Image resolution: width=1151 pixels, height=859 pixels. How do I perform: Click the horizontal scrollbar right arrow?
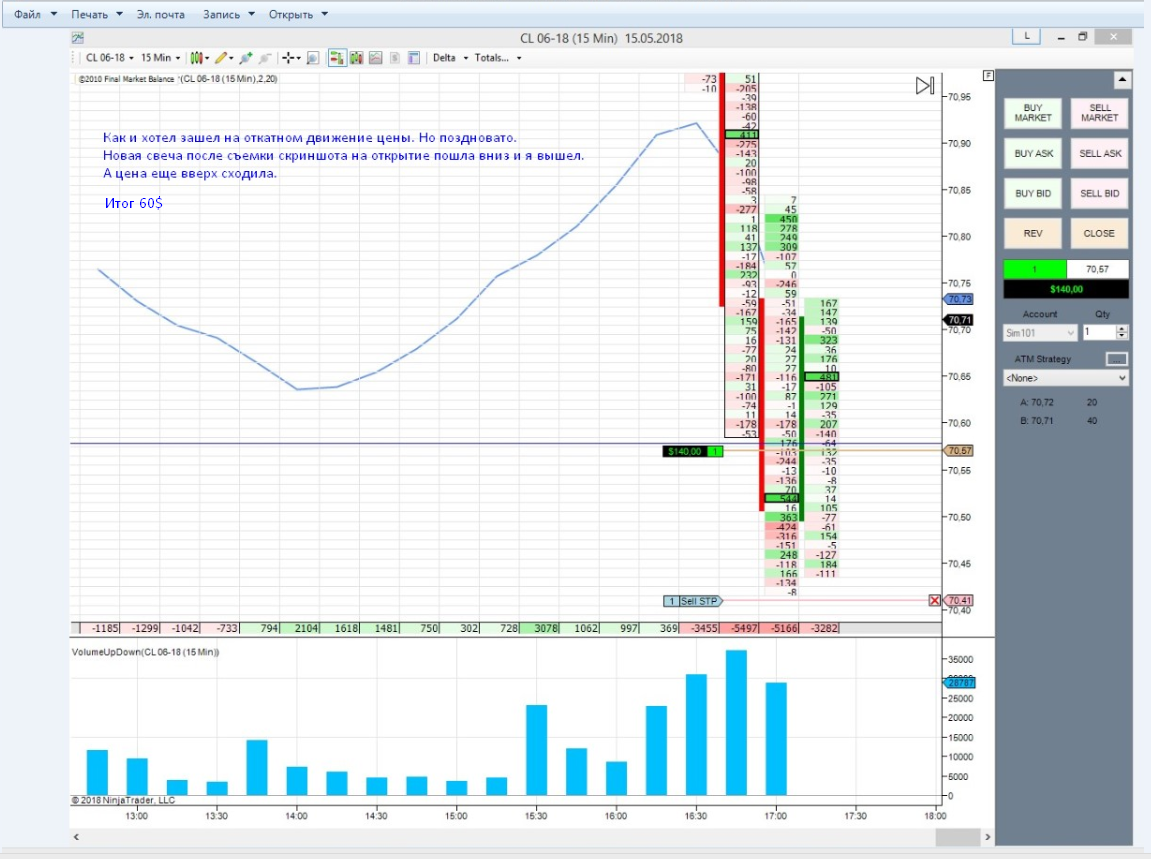pos(988,837)
